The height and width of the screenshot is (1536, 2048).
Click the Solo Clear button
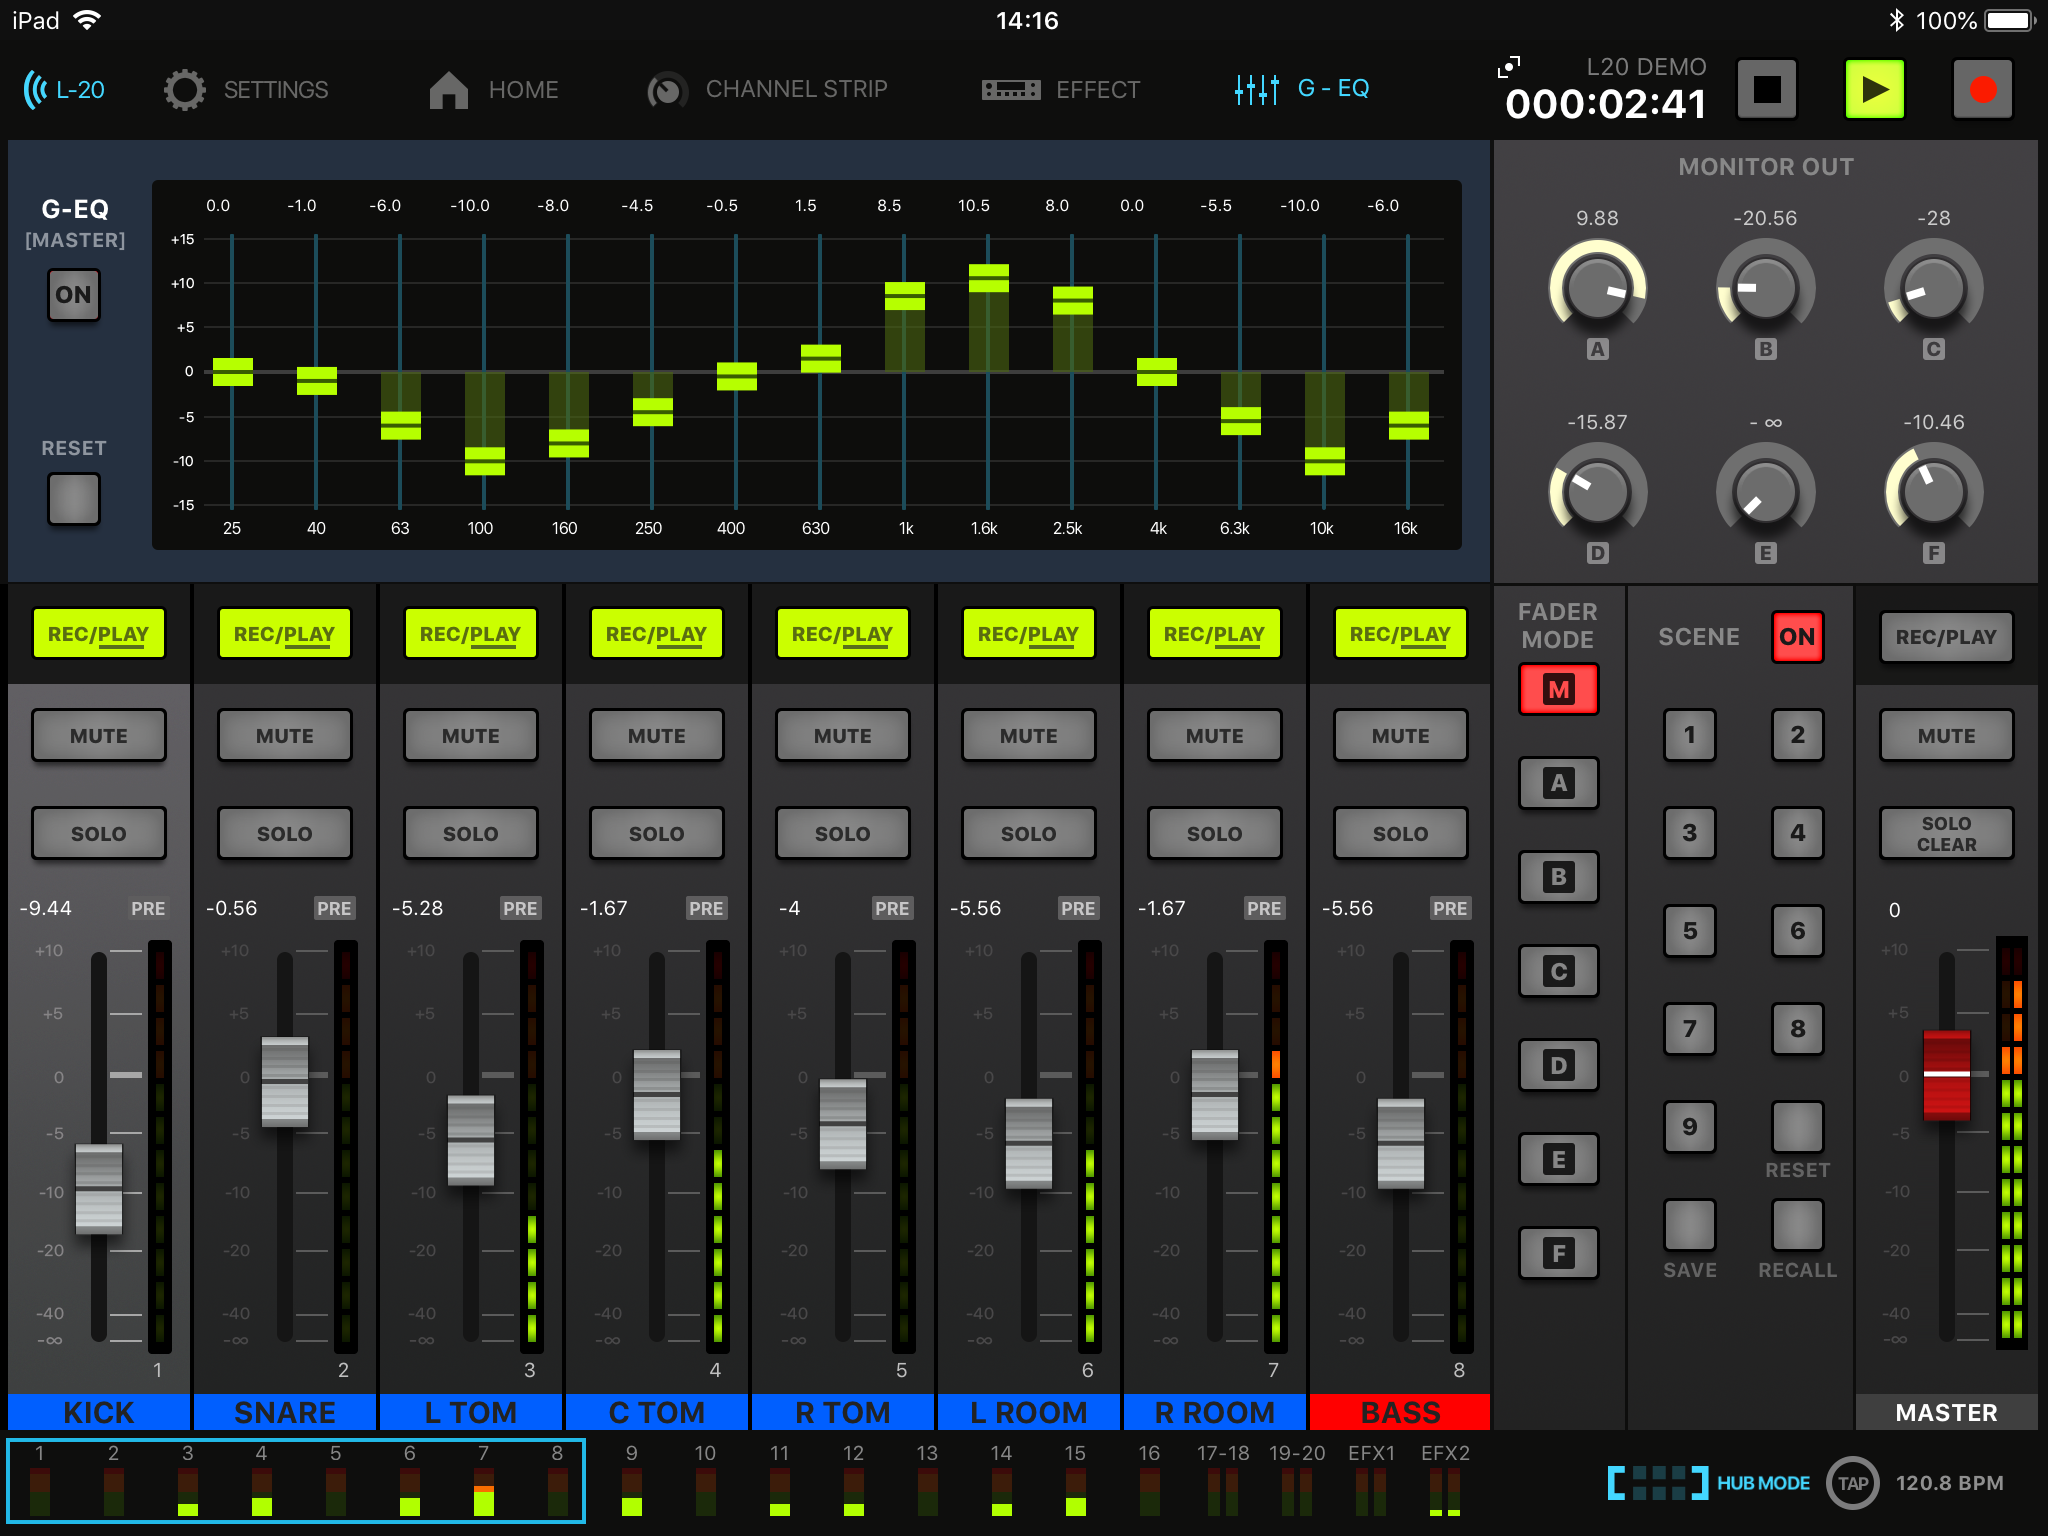pos(1946,834)
